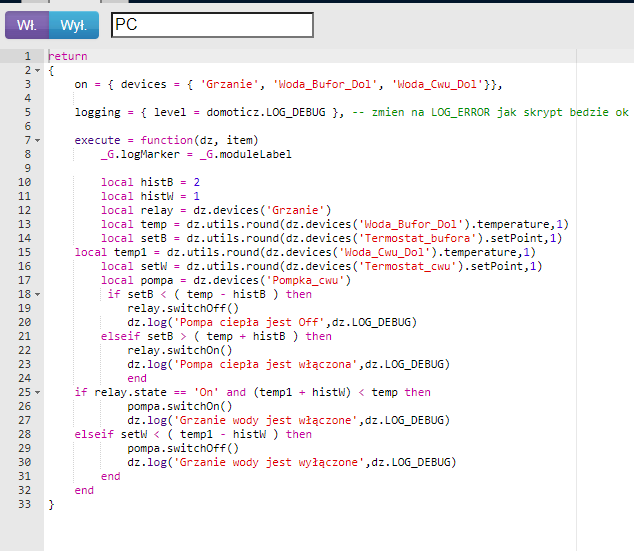Screen dimensions: 634x551
Task: Click the 'end' keyword on line 32
Action: coord(84,490)
